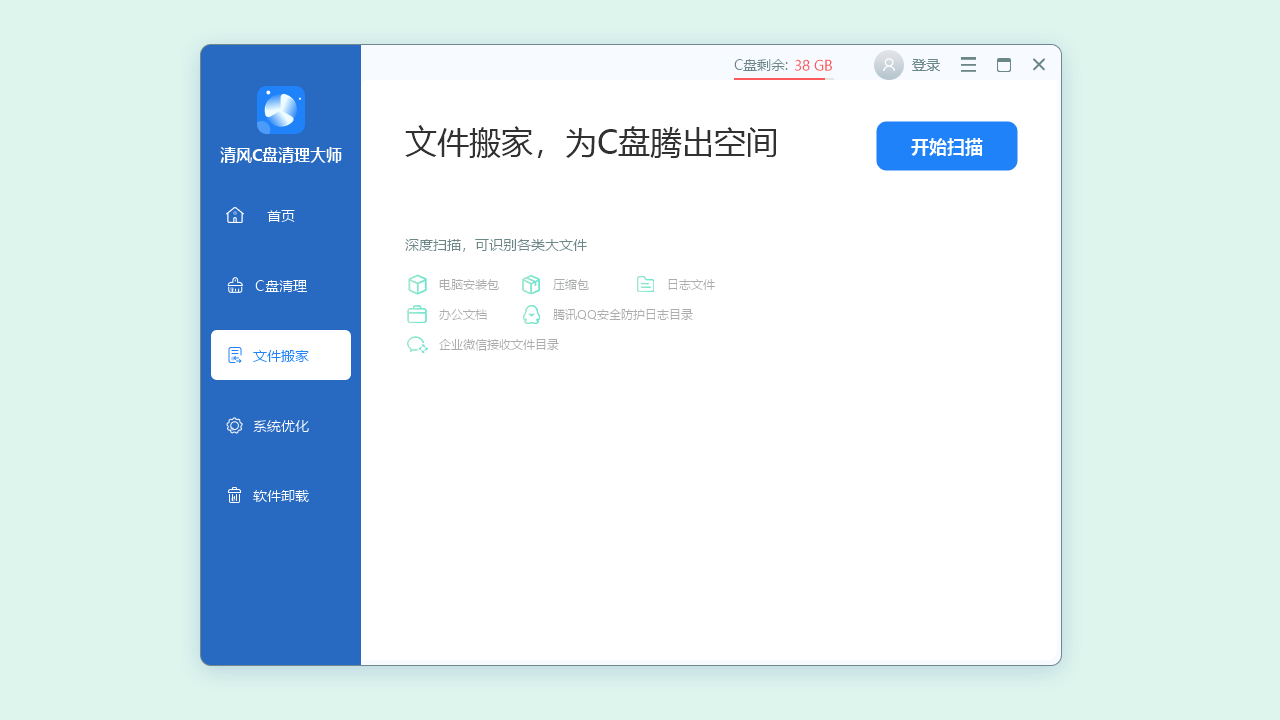Click the 登录 login link
Viewport: 1280px width, 720px height.
[x=926, y=64]
